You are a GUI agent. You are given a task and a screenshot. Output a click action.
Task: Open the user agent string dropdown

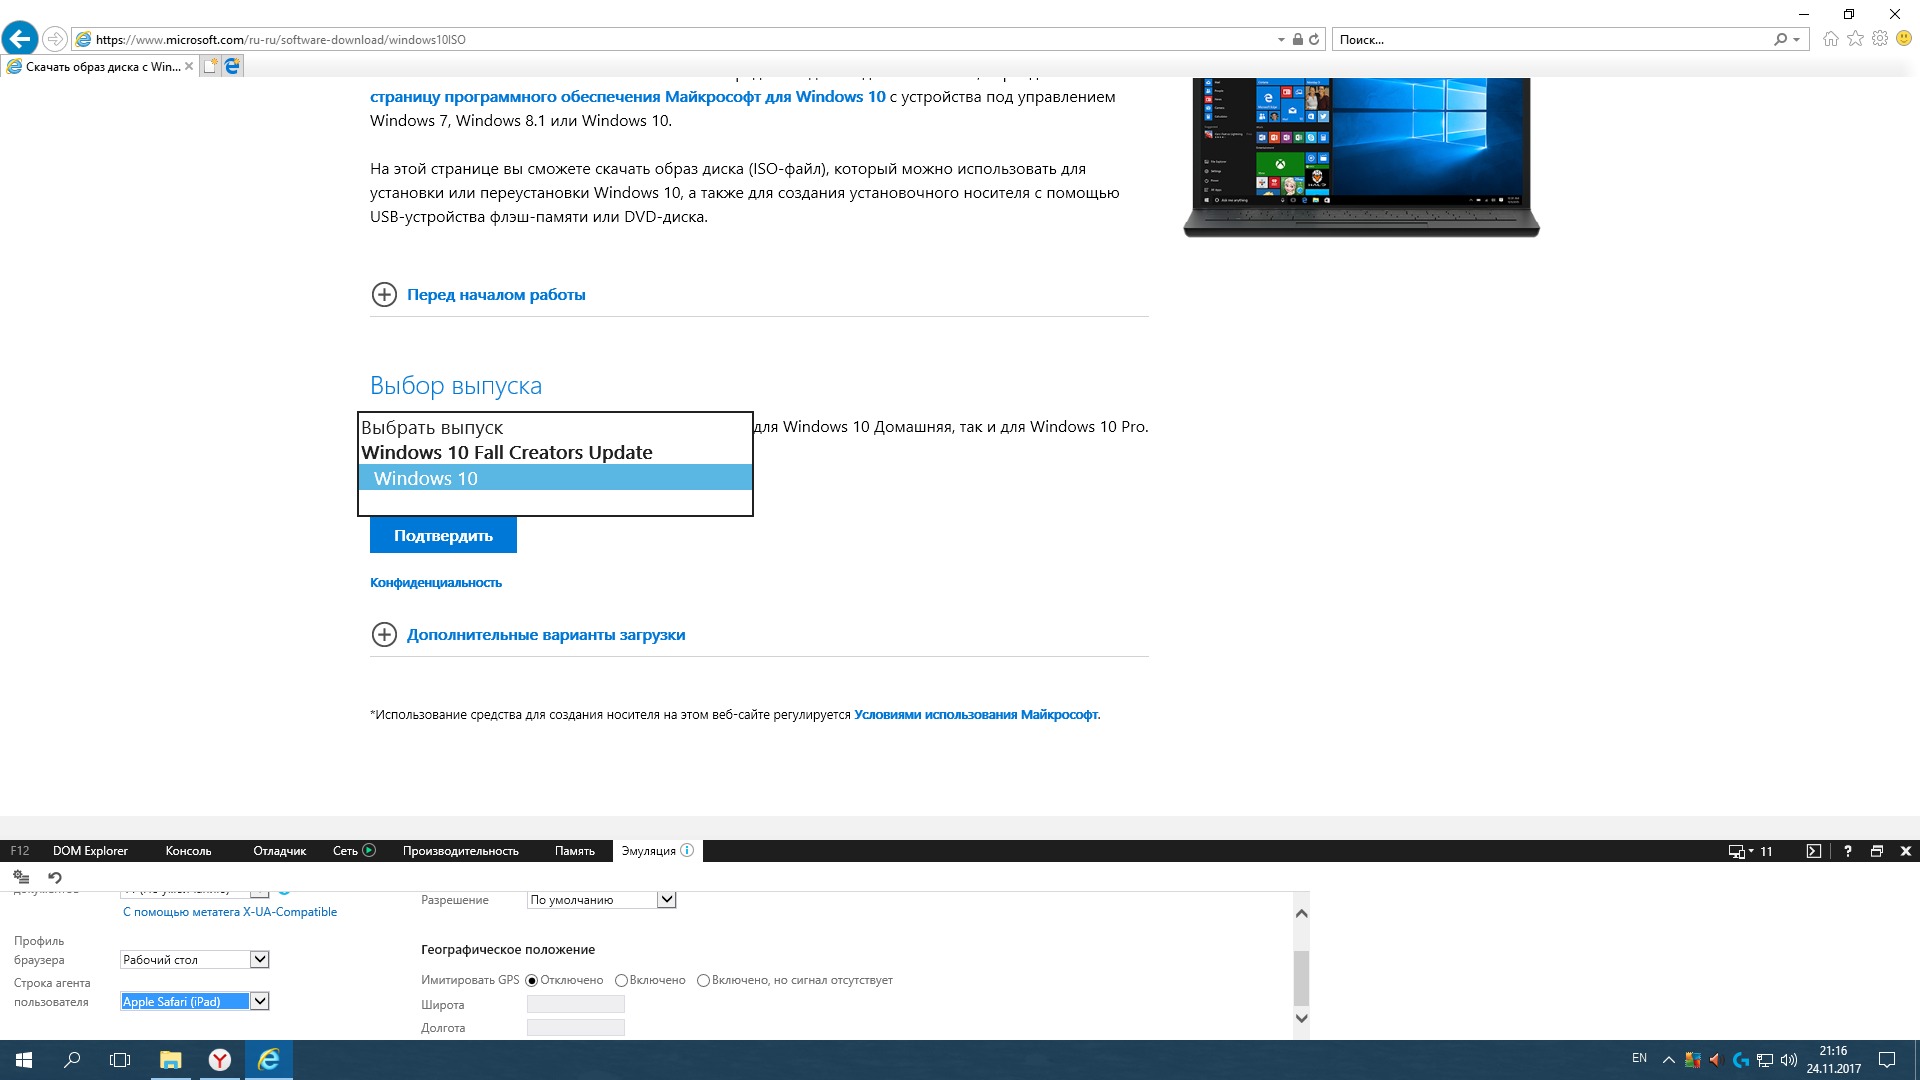[259, 1001]
